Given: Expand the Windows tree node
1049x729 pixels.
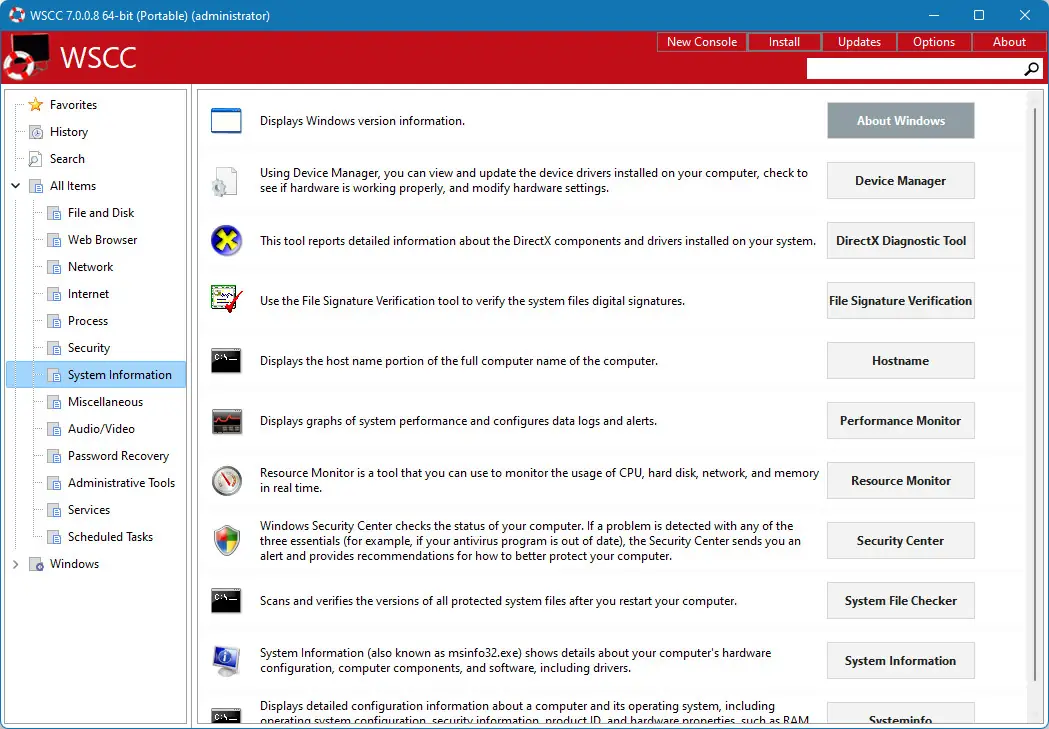Looking at the screenshot, I should click(15, 564).
